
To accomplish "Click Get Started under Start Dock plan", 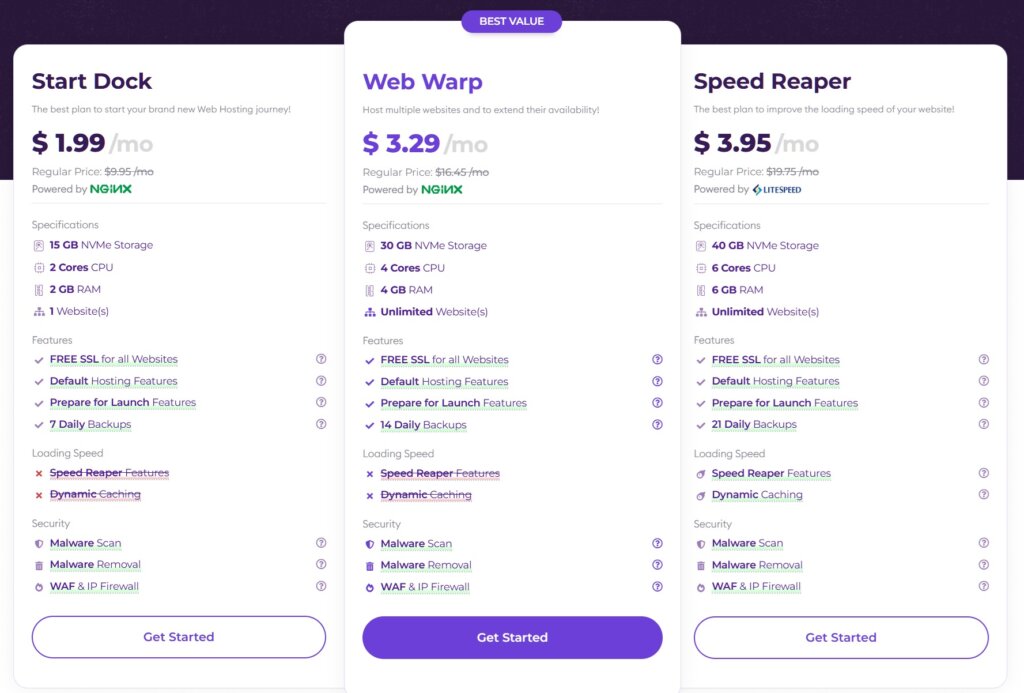I will (x=179, y=637).
